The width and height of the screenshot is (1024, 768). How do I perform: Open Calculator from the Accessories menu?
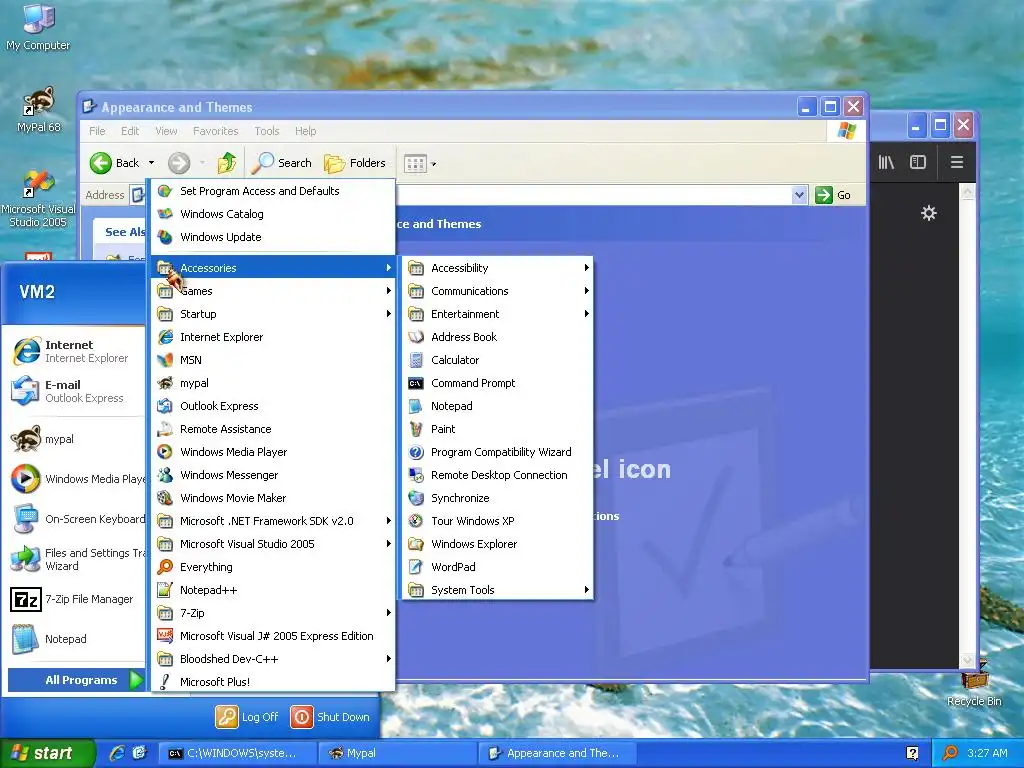pos(497,360)
